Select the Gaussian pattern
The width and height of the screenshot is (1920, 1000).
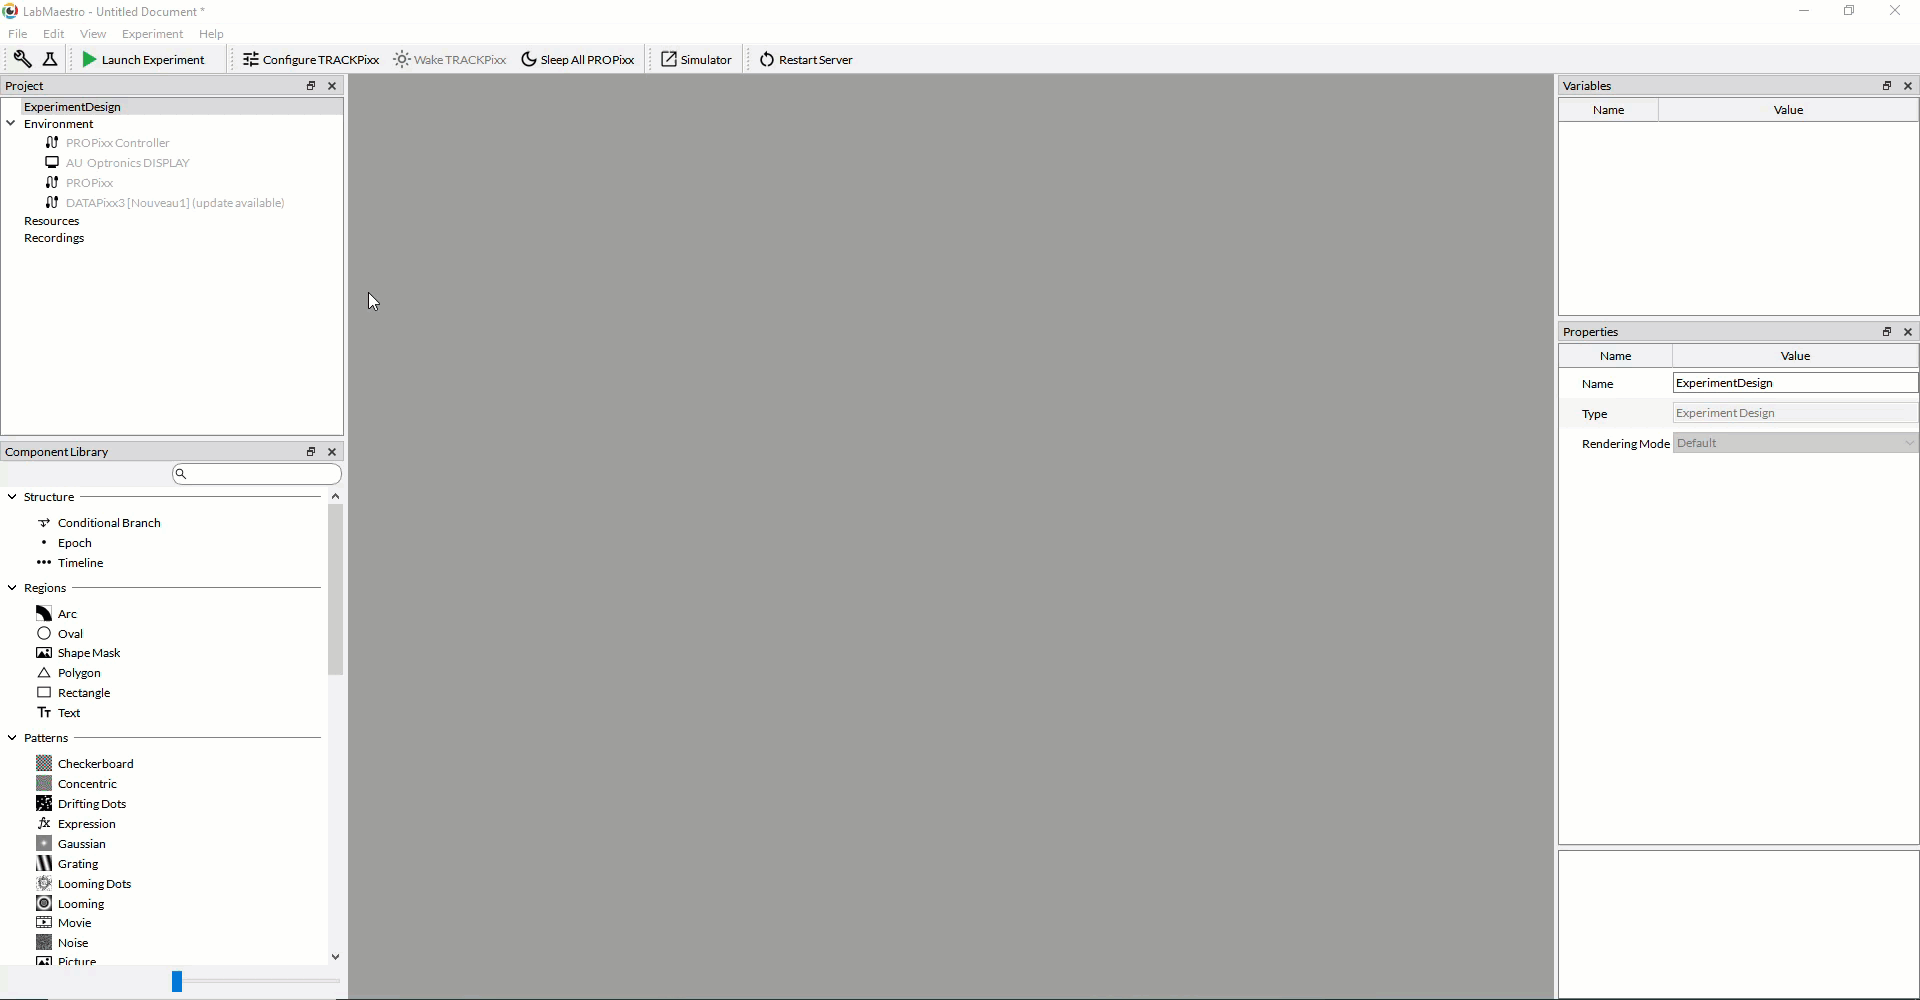(x=80, y=843)
